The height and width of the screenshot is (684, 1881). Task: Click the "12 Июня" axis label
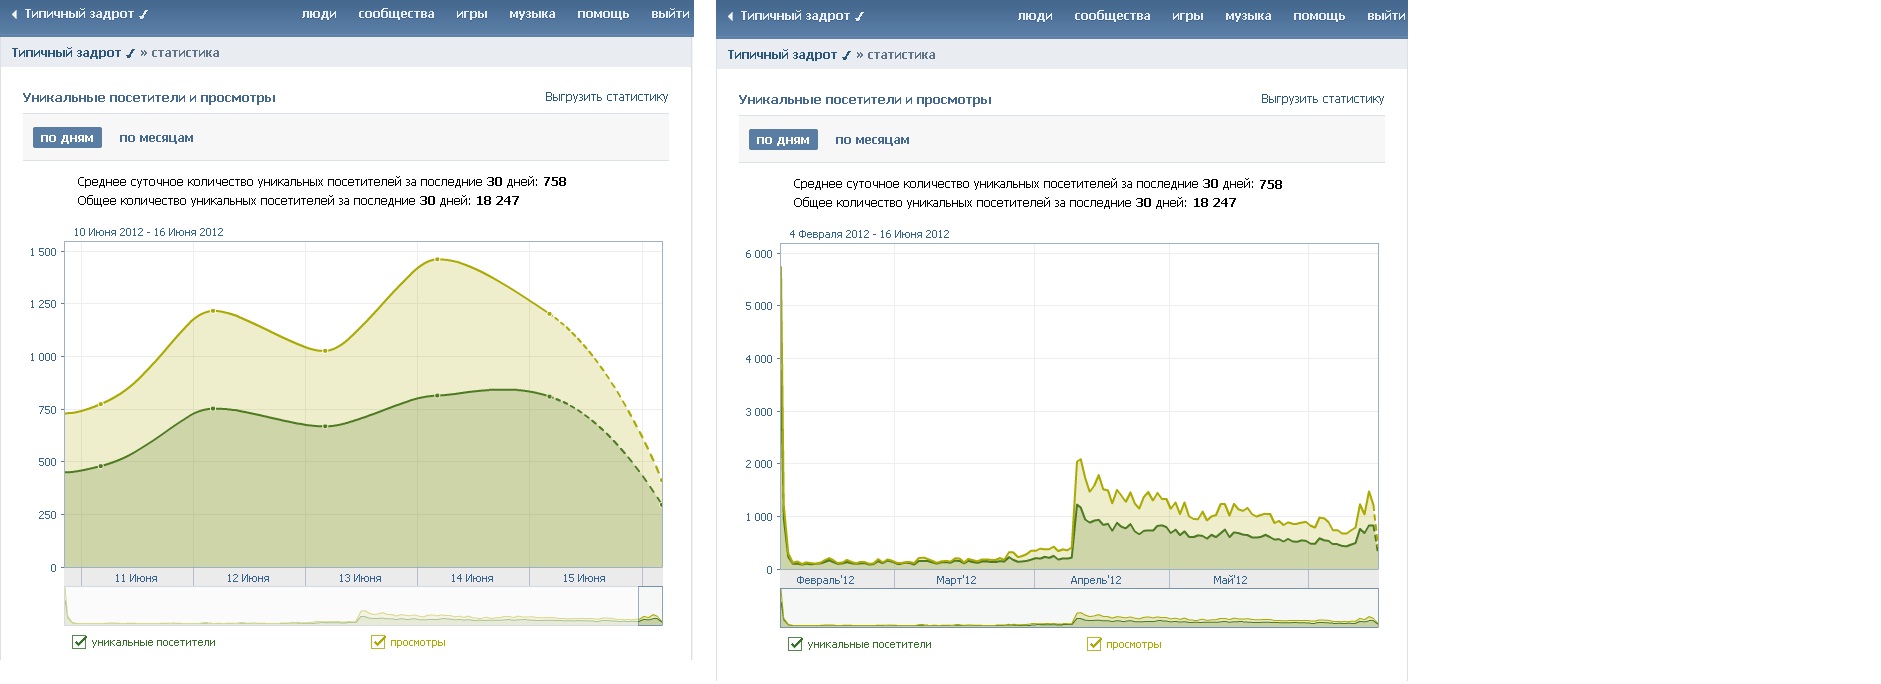point(248,578)
